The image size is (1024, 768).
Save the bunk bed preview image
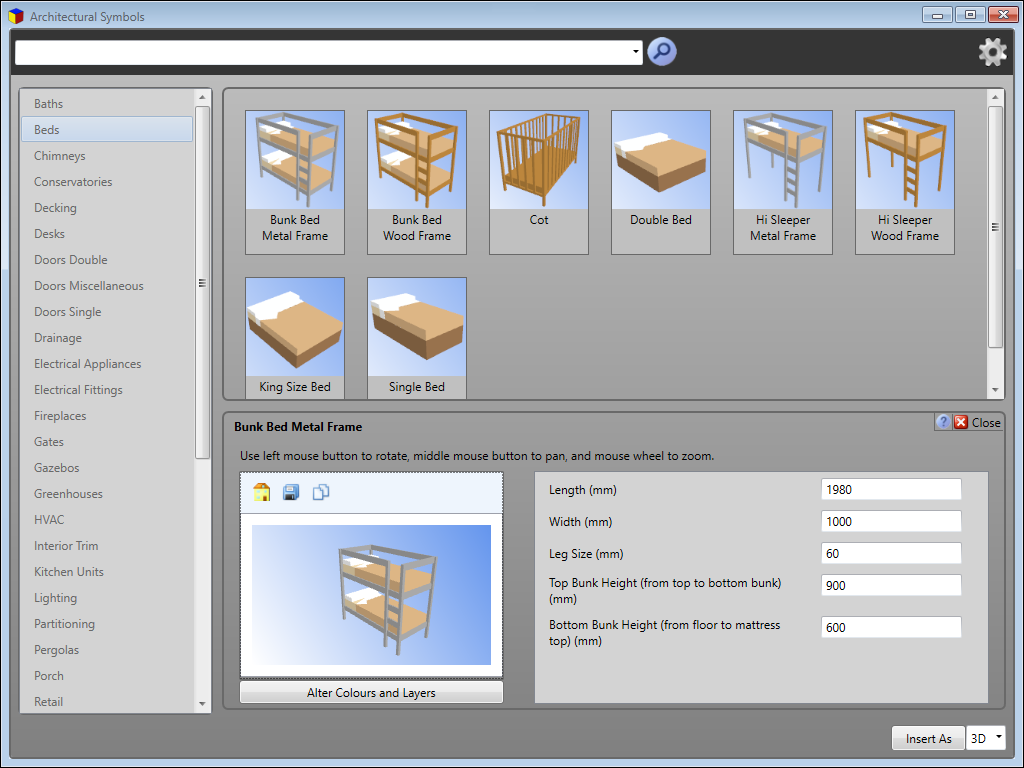pyautogui.click(x=290, y=492)
